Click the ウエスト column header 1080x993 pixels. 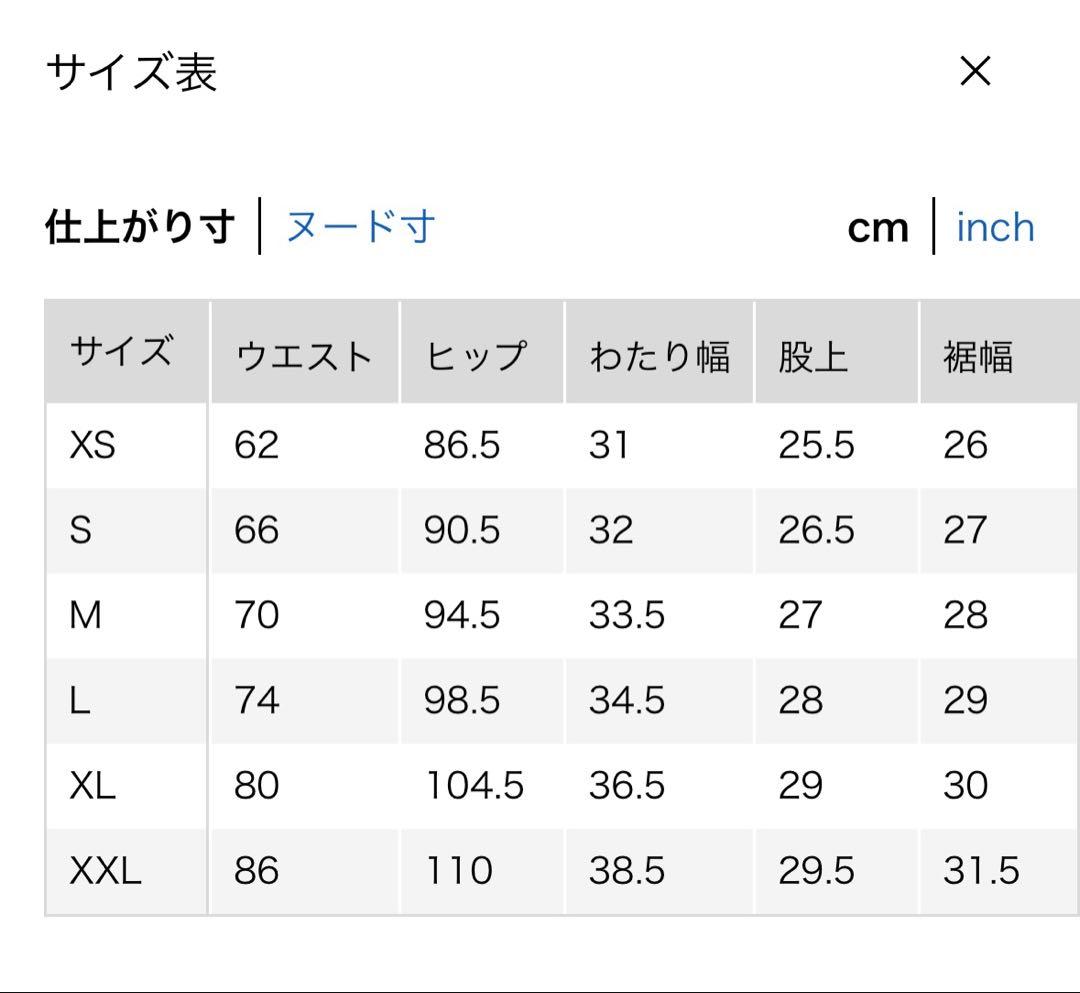[x=303, y=355]
